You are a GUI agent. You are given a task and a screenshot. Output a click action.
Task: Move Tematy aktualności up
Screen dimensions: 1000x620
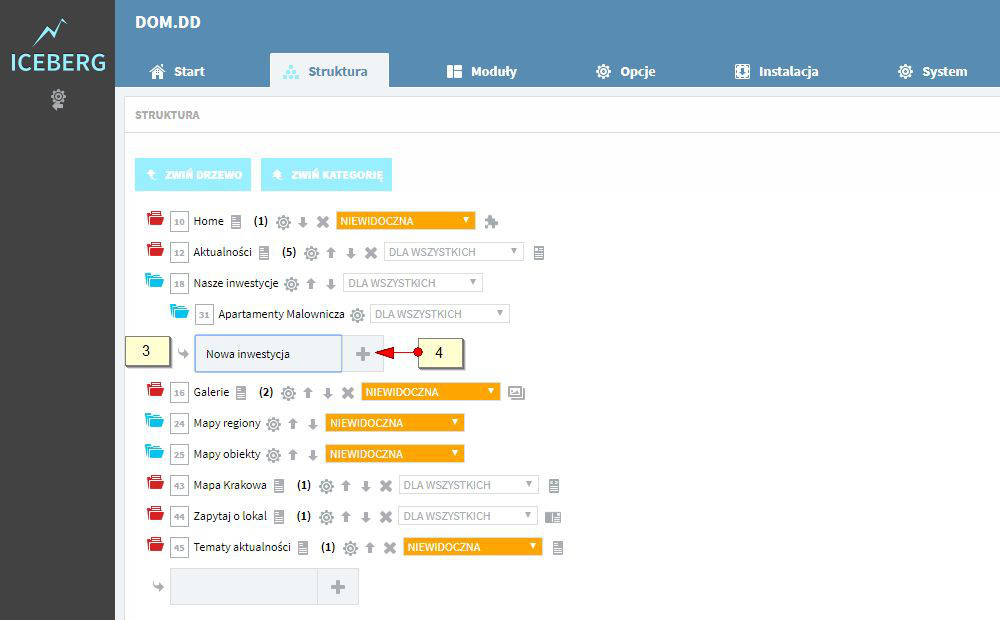click(x=371, y=549)
